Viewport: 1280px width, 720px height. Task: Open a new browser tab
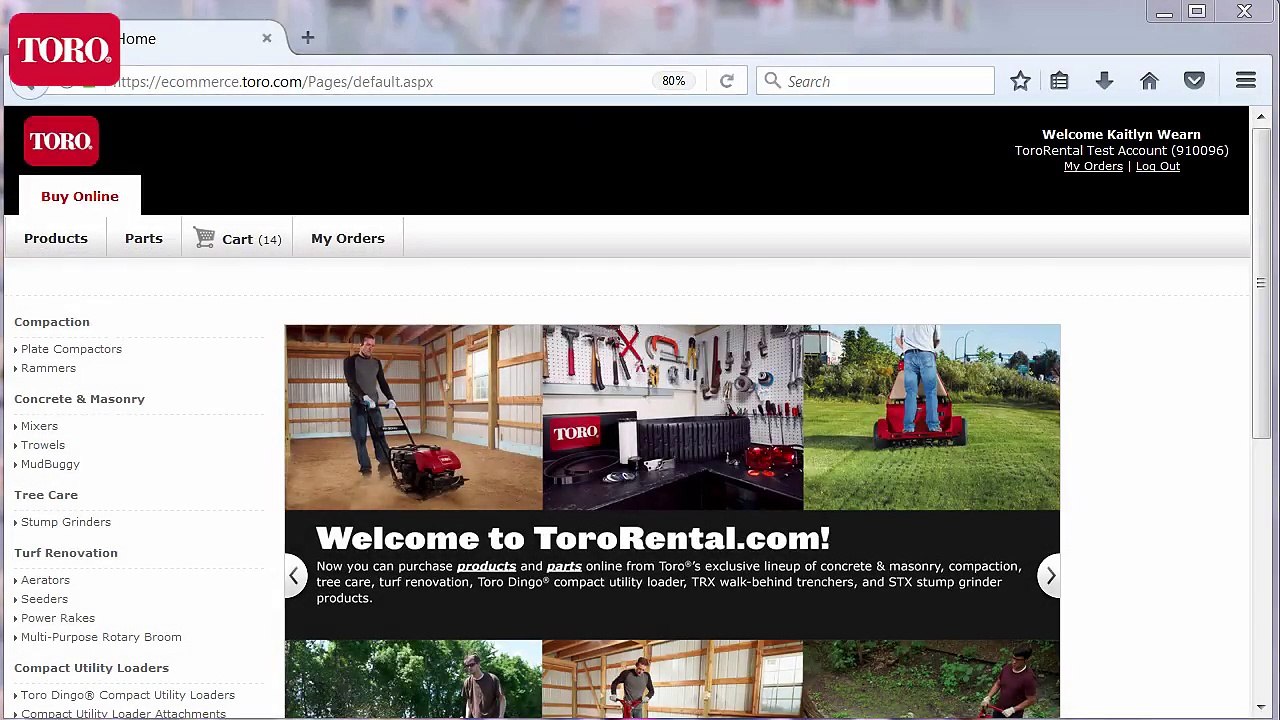coord(308,38)
